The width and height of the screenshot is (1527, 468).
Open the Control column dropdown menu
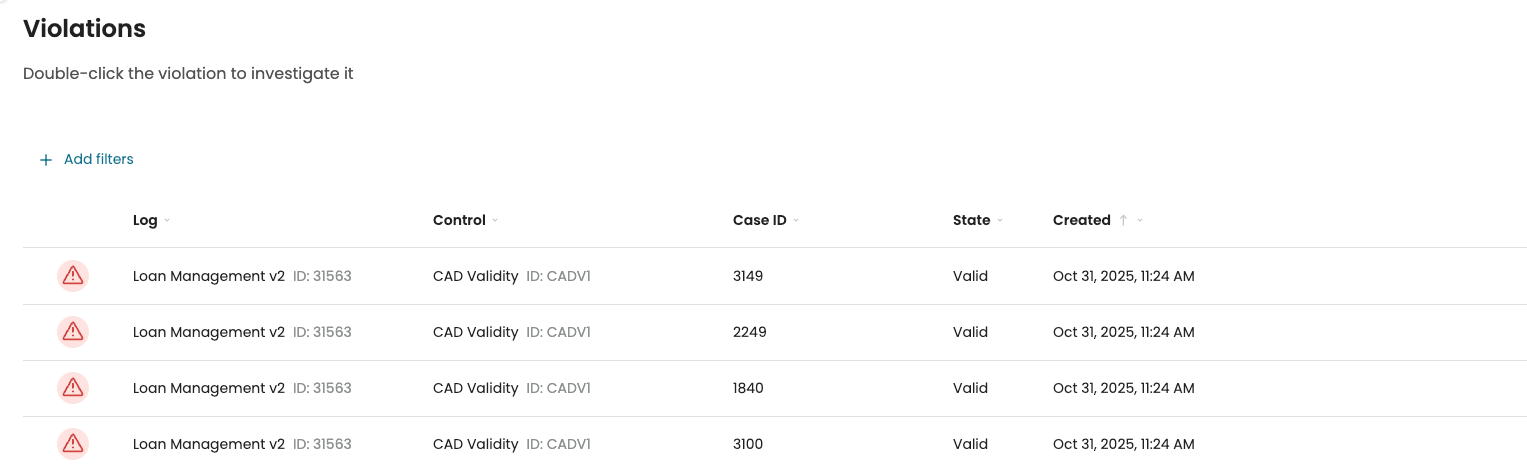click(495, 221)
